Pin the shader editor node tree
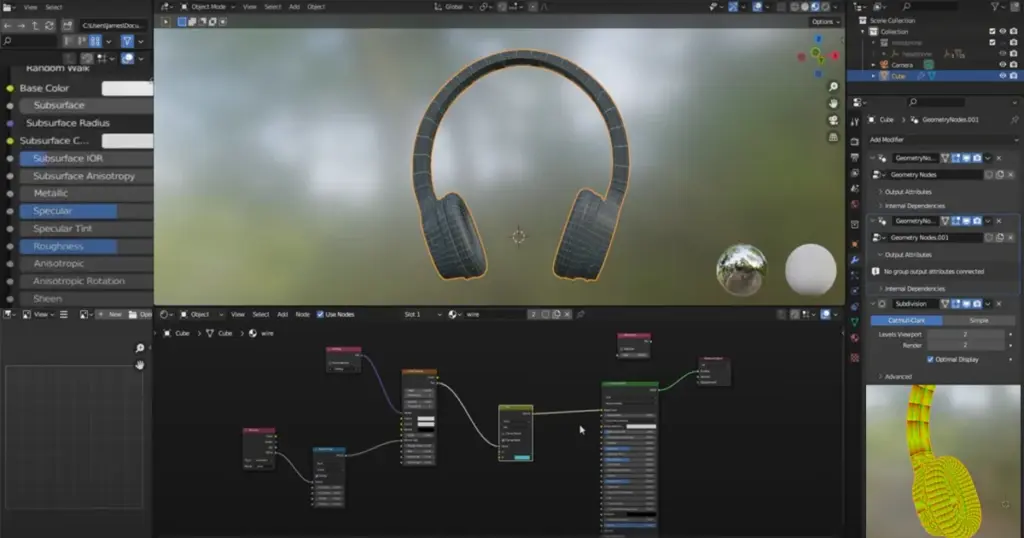Viewport: 1024px width, 538px height. 581,315
